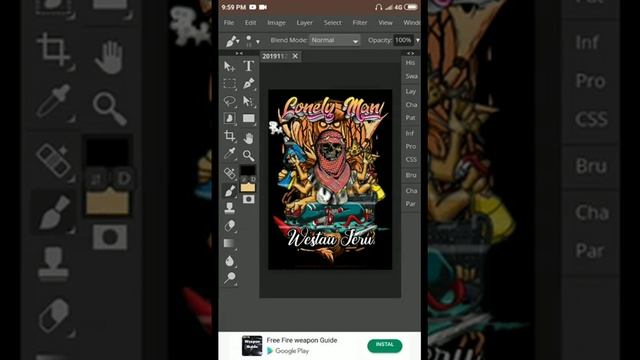Open the Par (Paragraph) panel
The image size is (640, 360).
click(411, 204)
